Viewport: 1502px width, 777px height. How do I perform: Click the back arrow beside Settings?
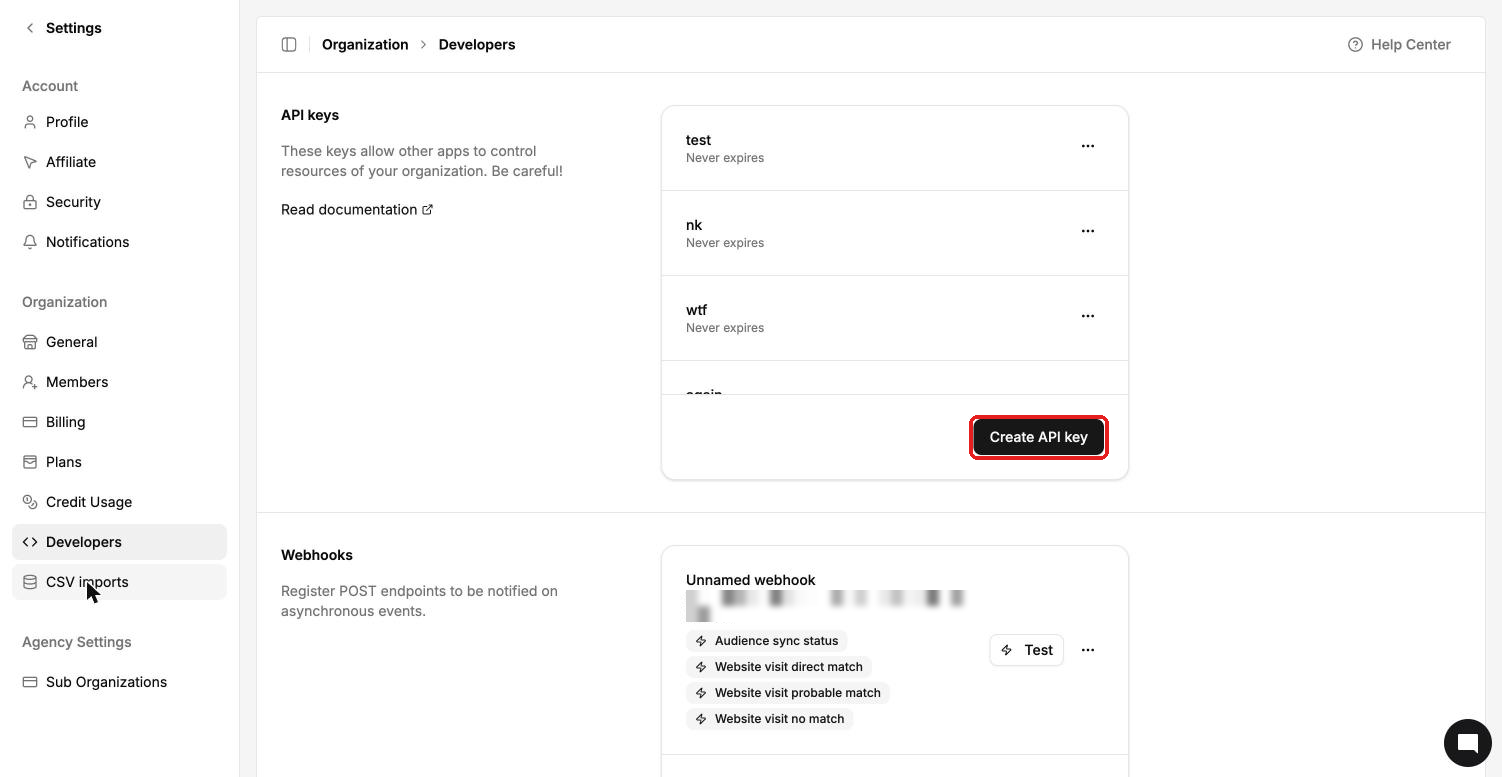click(30, 28)
